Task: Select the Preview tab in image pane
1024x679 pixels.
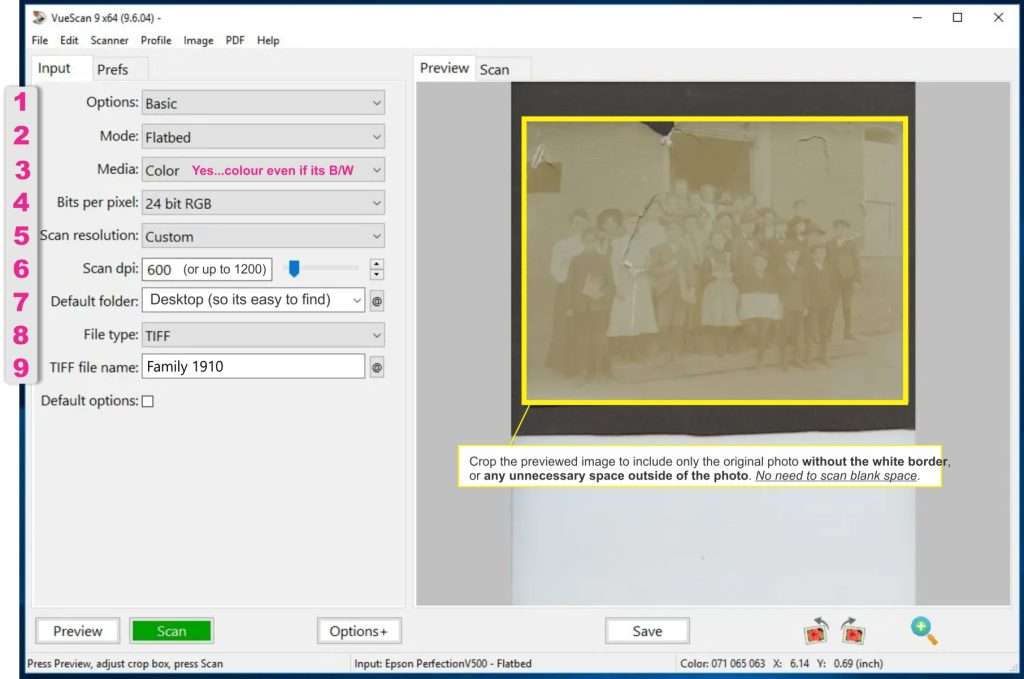Action: (x=444, y=68)
